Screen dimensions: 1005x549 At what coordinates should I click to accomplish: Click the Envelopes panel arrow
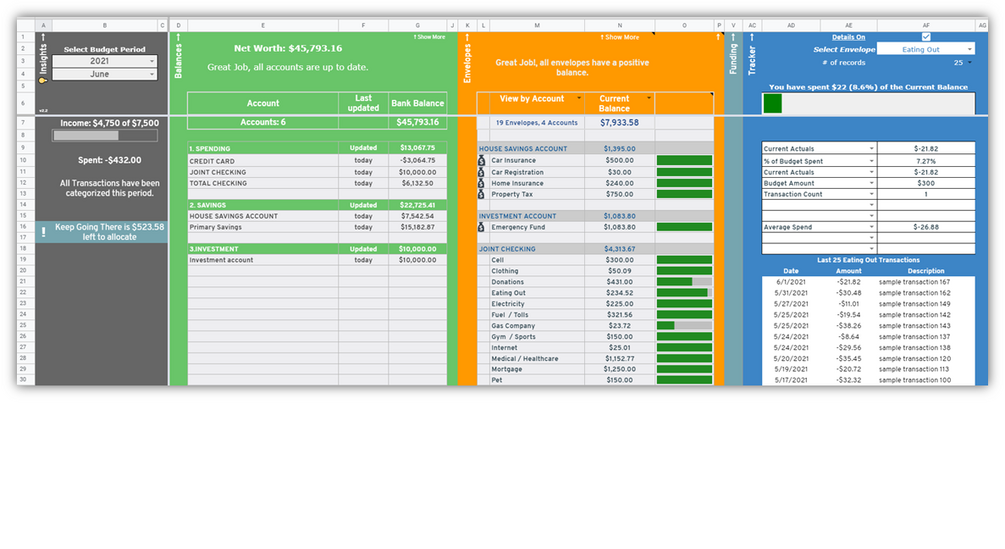(467, 37)
